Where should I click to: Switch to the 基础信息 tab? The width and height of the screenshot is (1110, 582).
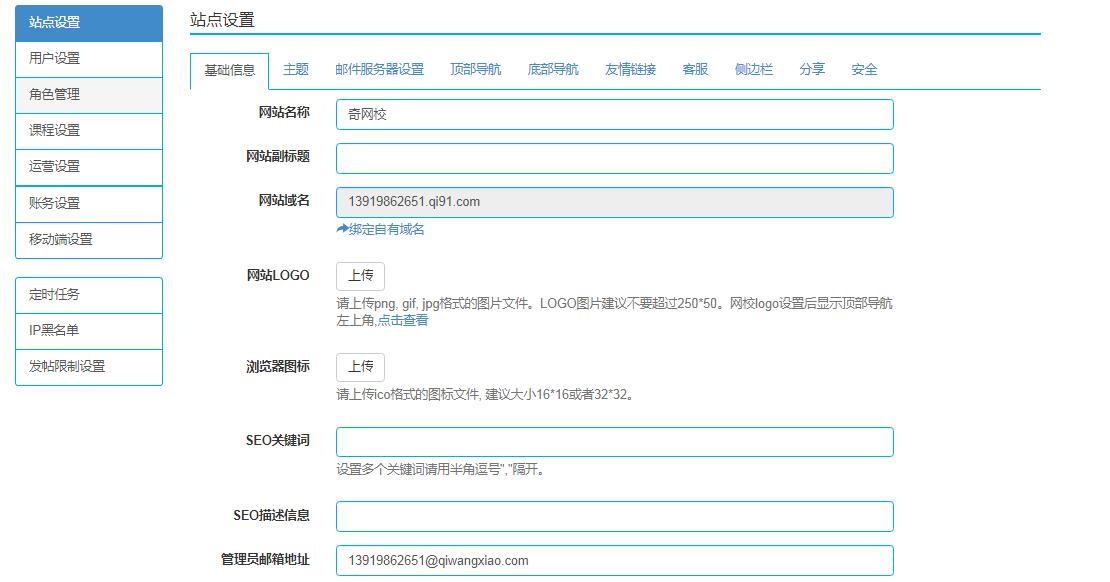(229, 71)
